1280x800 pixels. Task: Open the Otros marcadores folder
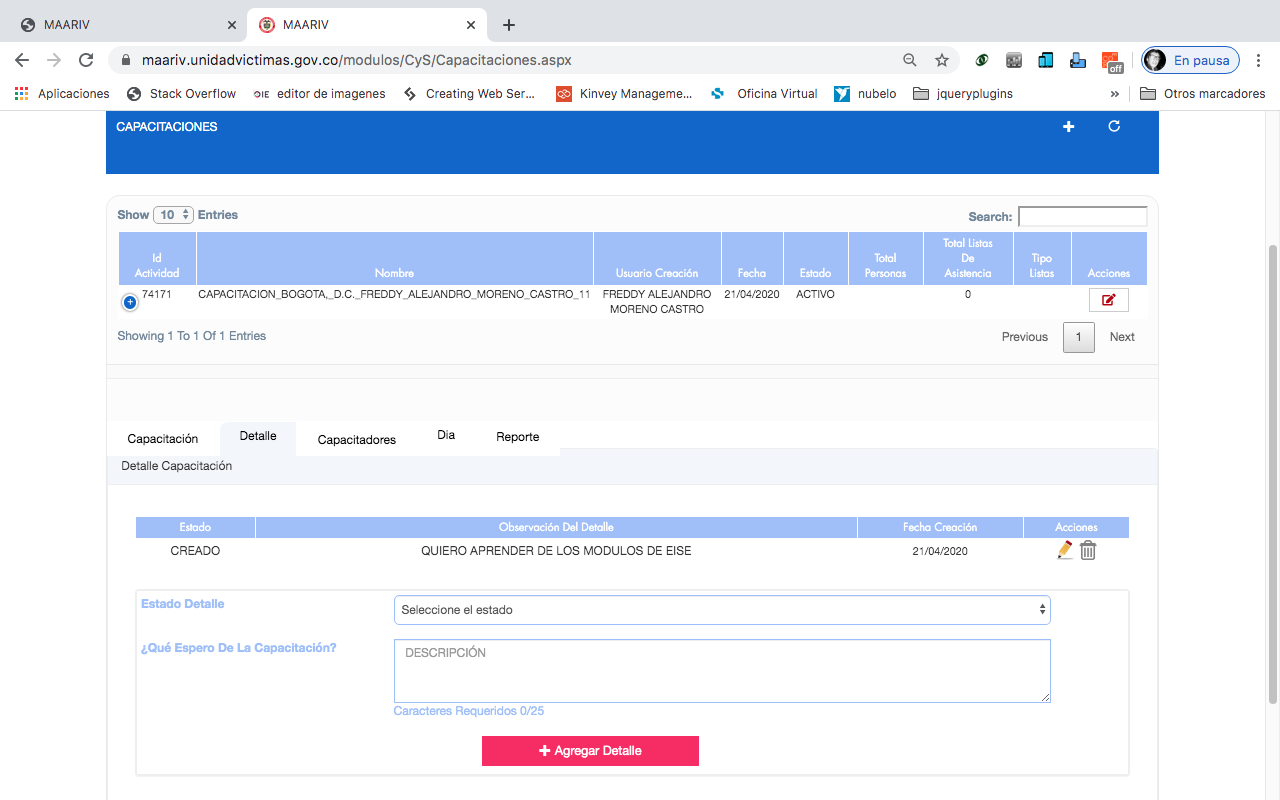click(1203, 94)
